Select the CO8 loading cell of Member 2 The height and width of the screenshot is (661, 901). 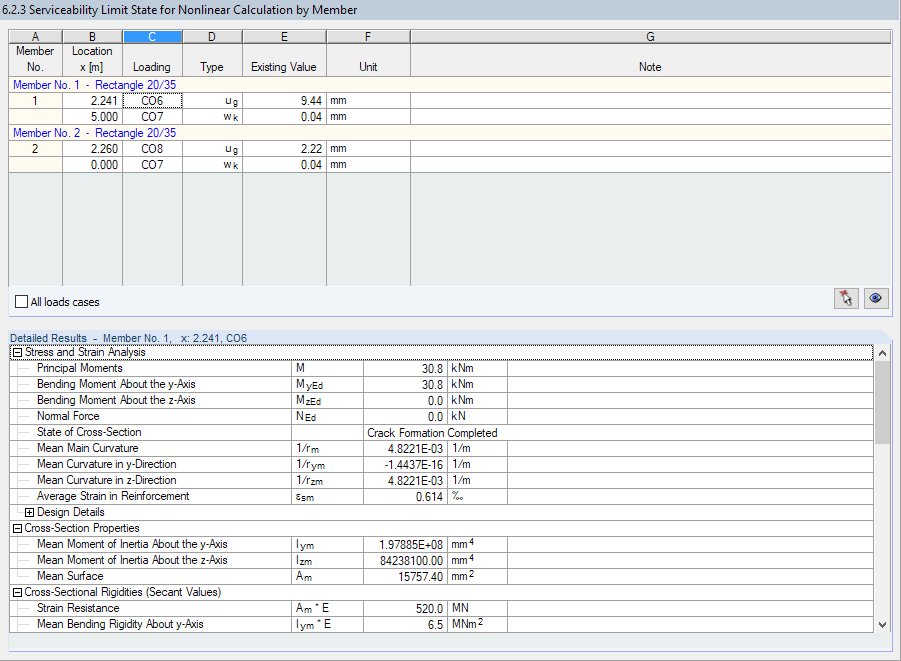tap(152, 149)
